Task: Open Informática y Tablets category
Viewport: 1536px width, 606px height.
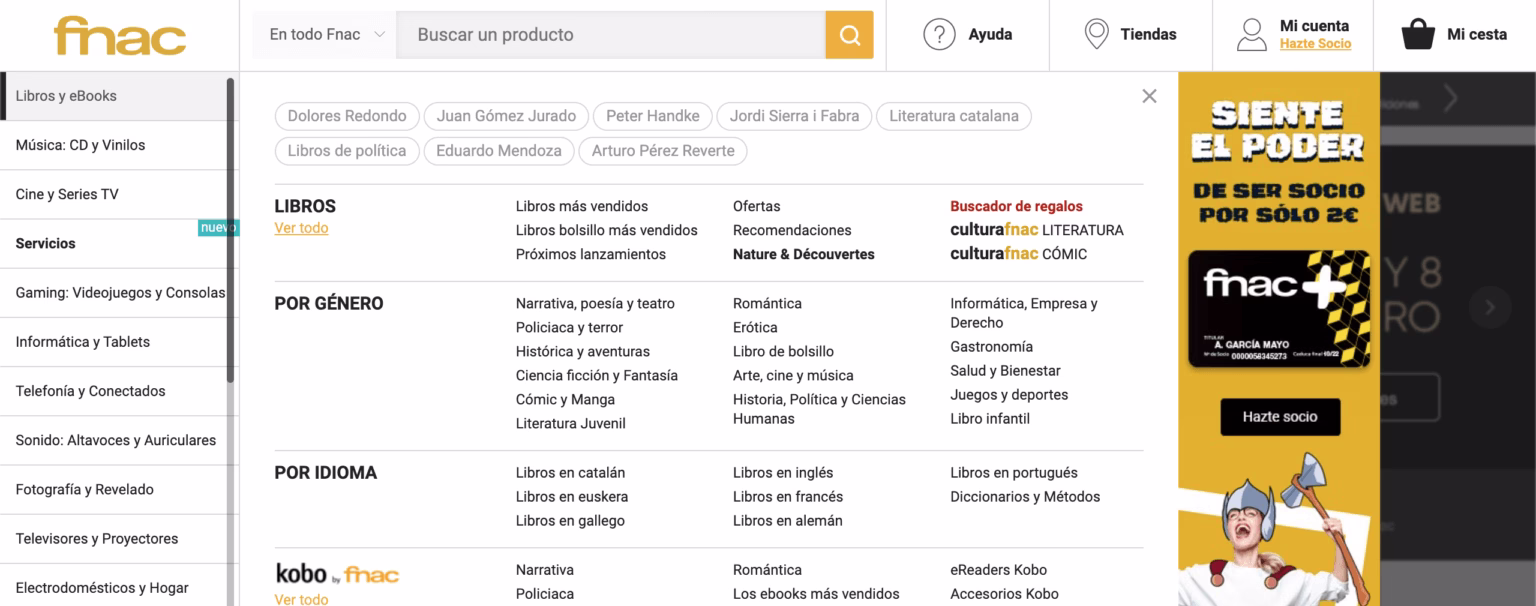Action: tap(114, 342)
